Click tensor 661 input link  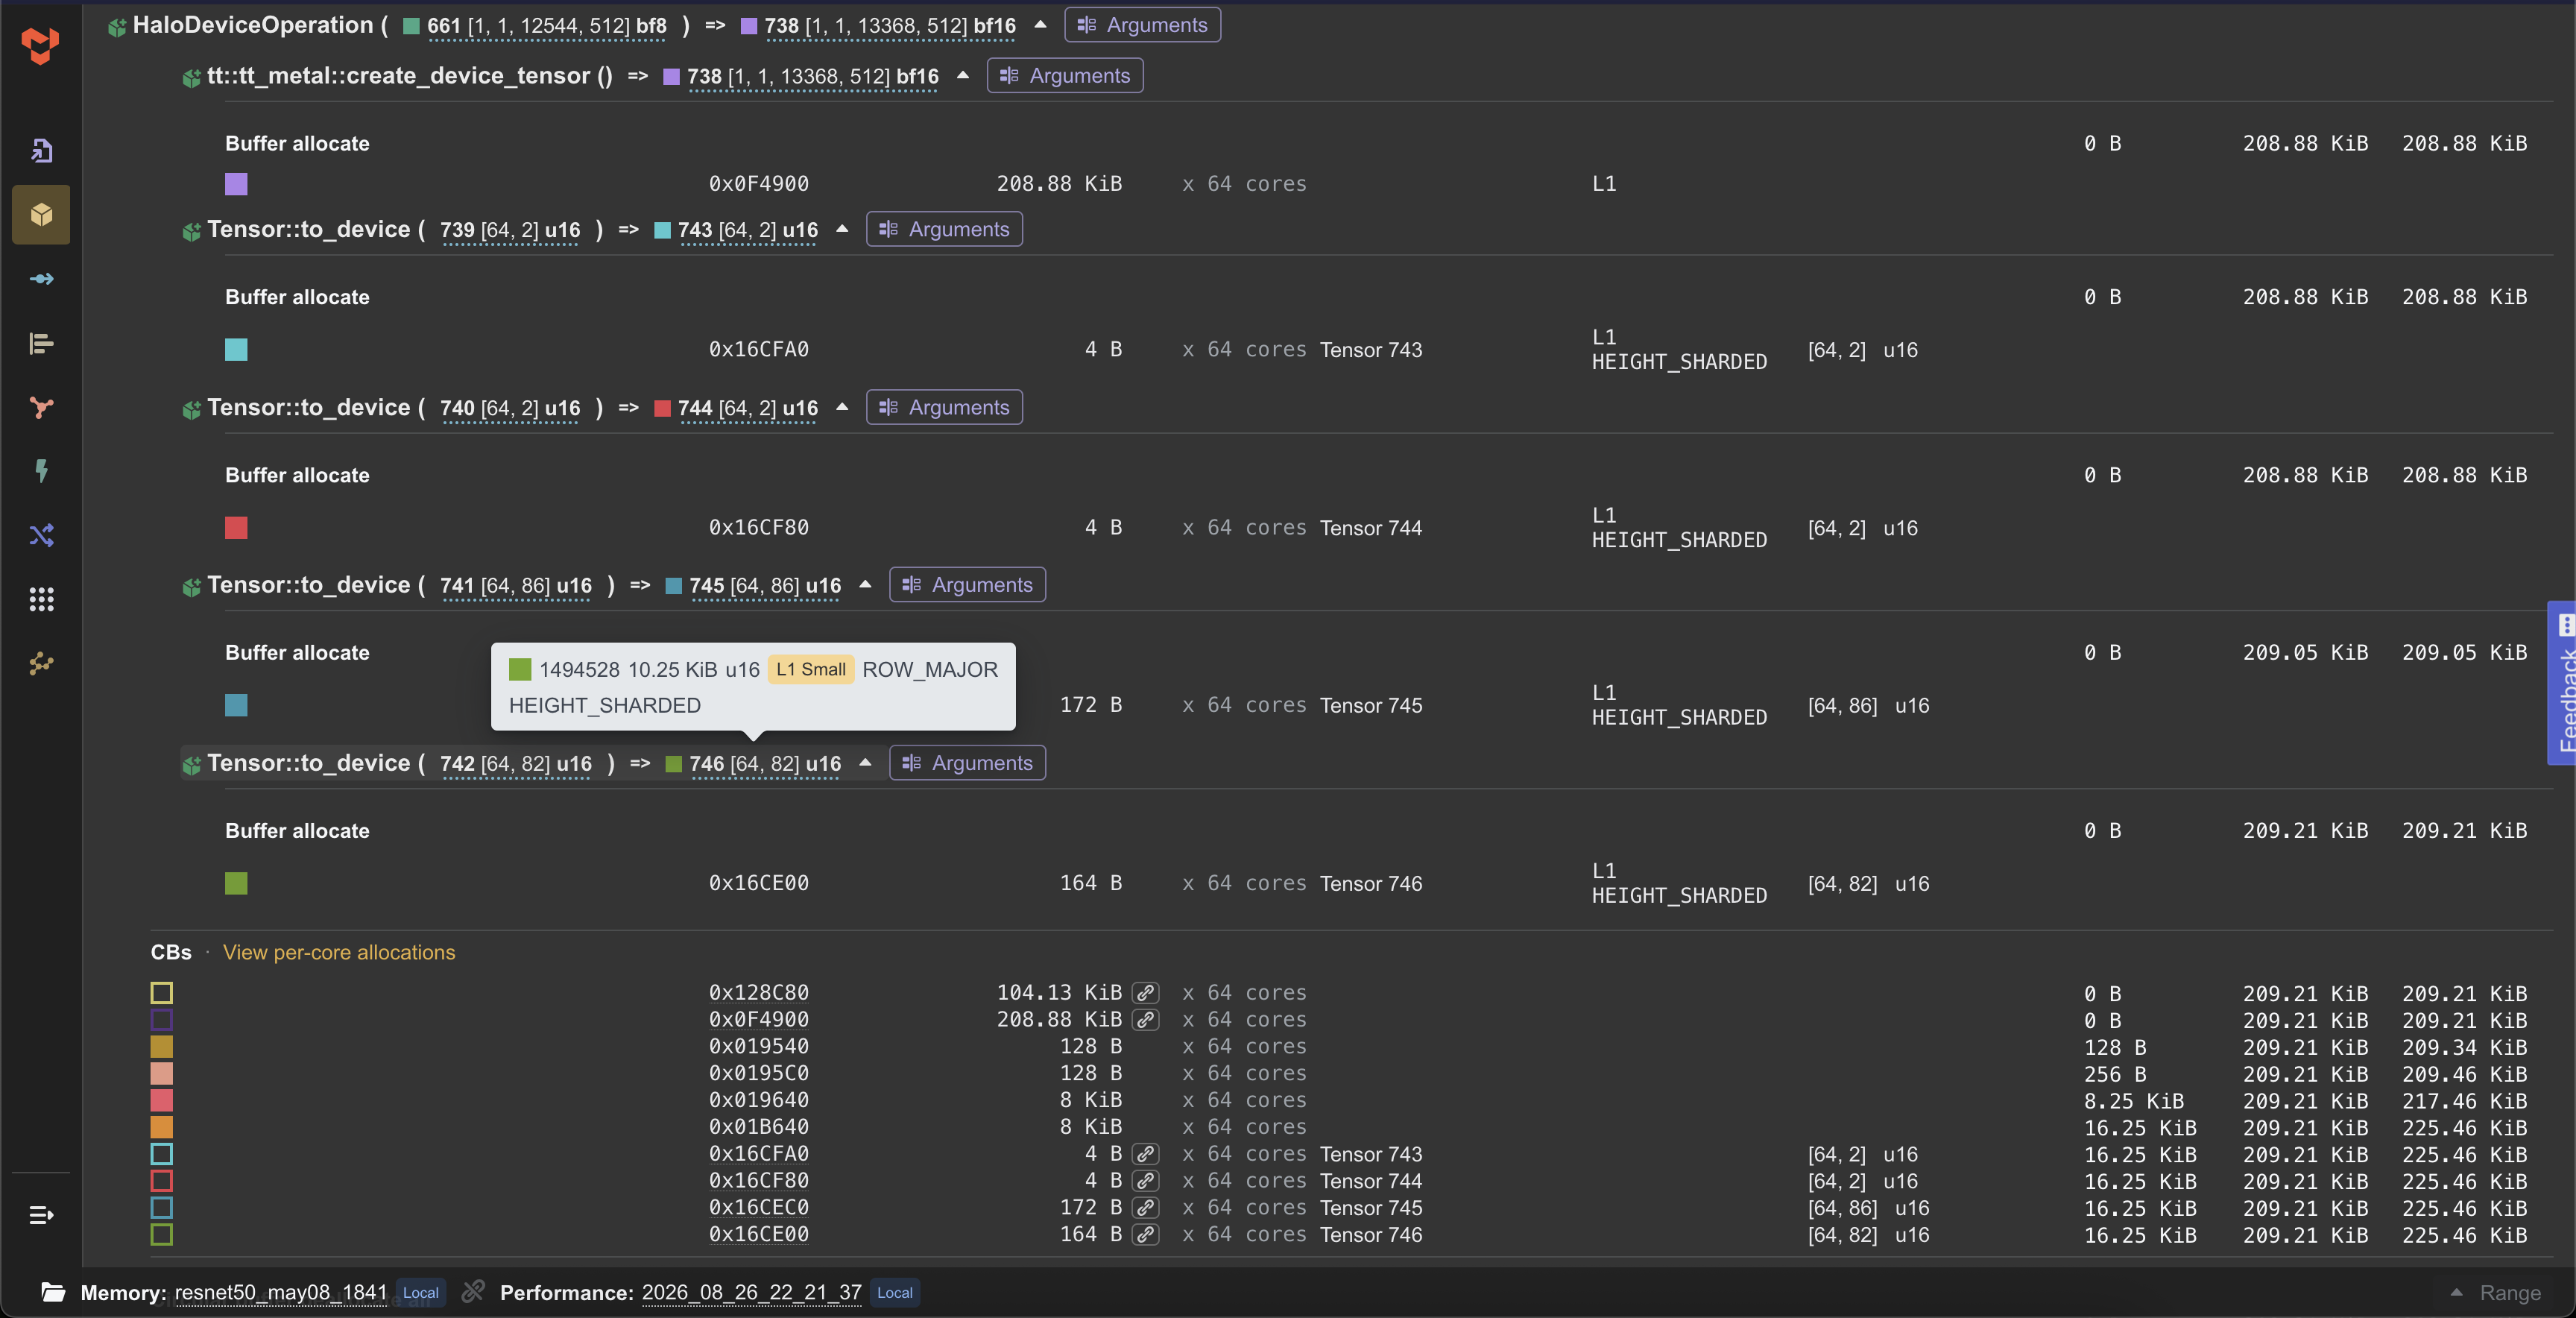pos(547,25)
